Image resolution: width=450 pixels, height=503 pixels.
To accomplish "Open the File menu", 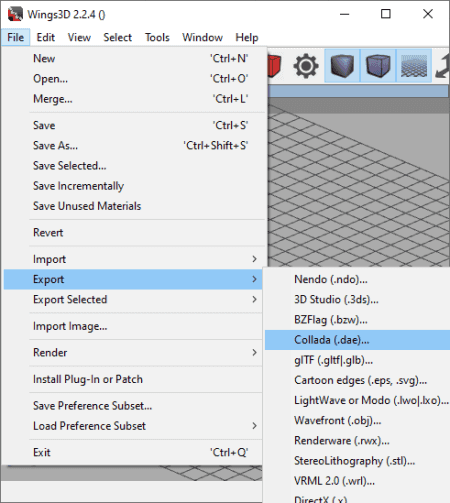I will point(16,37).
